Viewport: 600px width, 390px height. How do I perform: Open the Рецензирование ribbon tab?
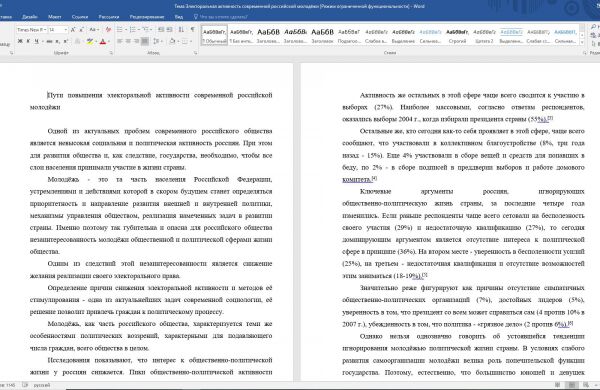point(147,17)
